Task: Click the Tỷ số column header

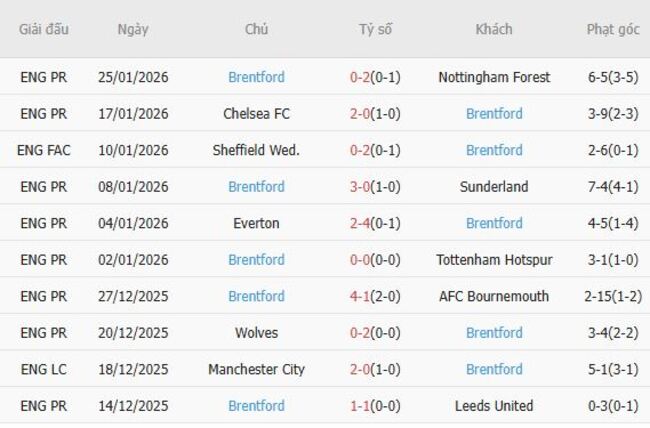Action: point(375,29)
